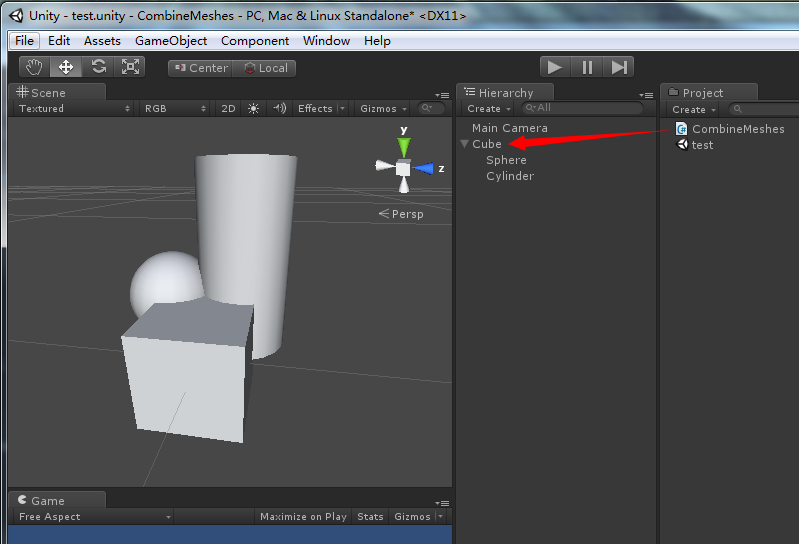Viewport: 799px width, 544px height.
Task: Switch to the Scene tab
Action: click(57, 93)
